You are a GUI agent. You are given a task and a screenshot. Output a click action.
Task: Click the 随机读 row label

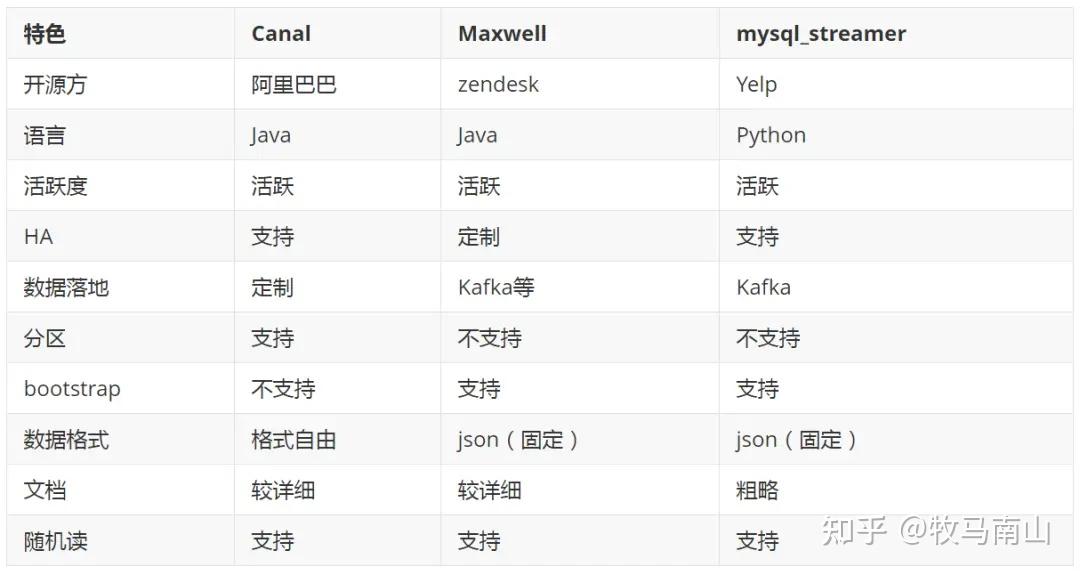pos(55,541)
